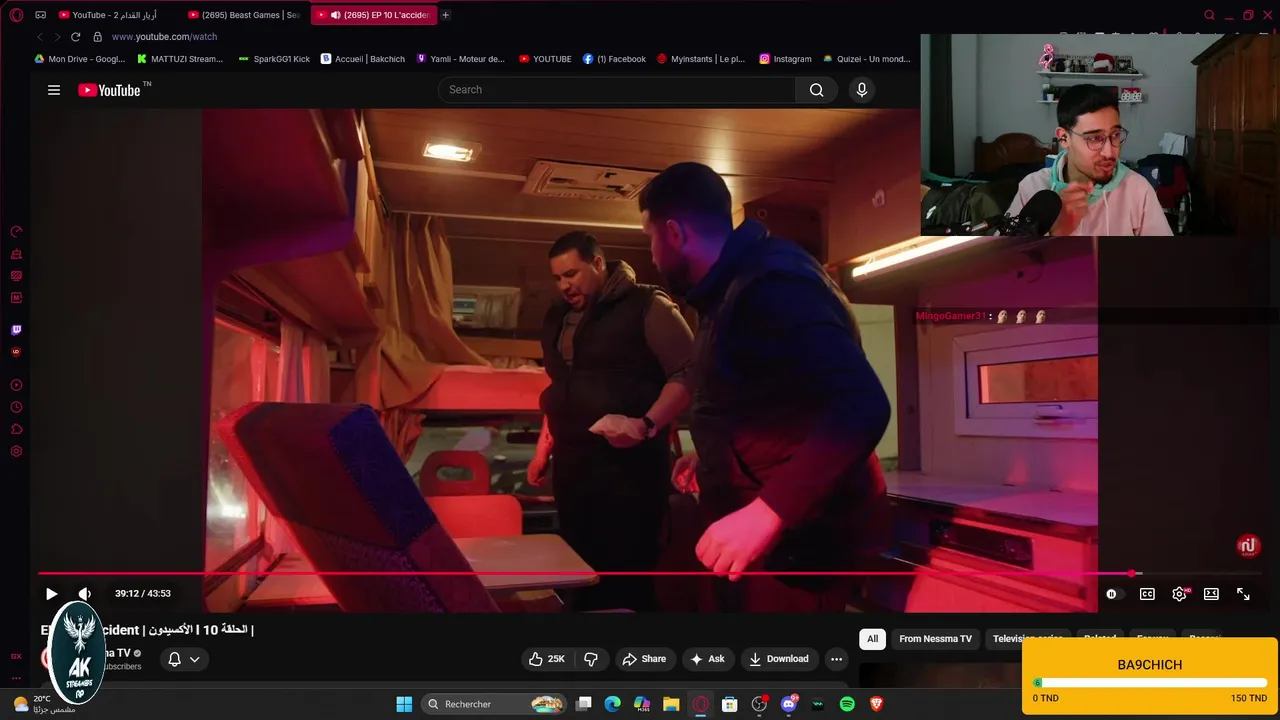The width and height of the screenshot is (1280, 720).
Task: Open the video settings gear
Action: click(1180, 594)
